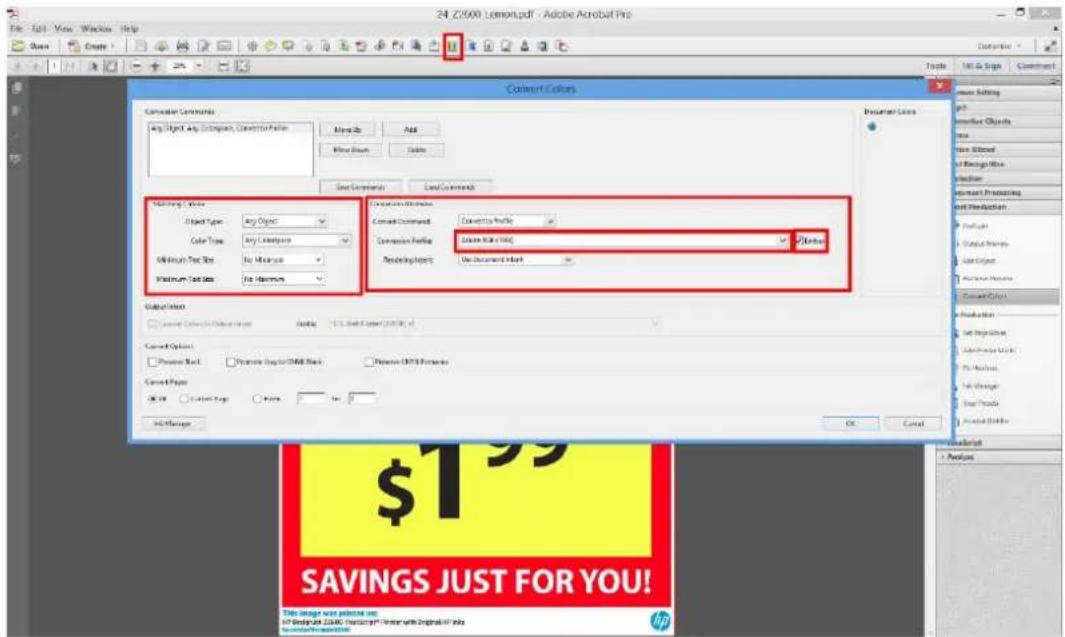1065x637 pixels.
Task: Open the zoom percentage dropdown arrow
Action: coord(199,66)
